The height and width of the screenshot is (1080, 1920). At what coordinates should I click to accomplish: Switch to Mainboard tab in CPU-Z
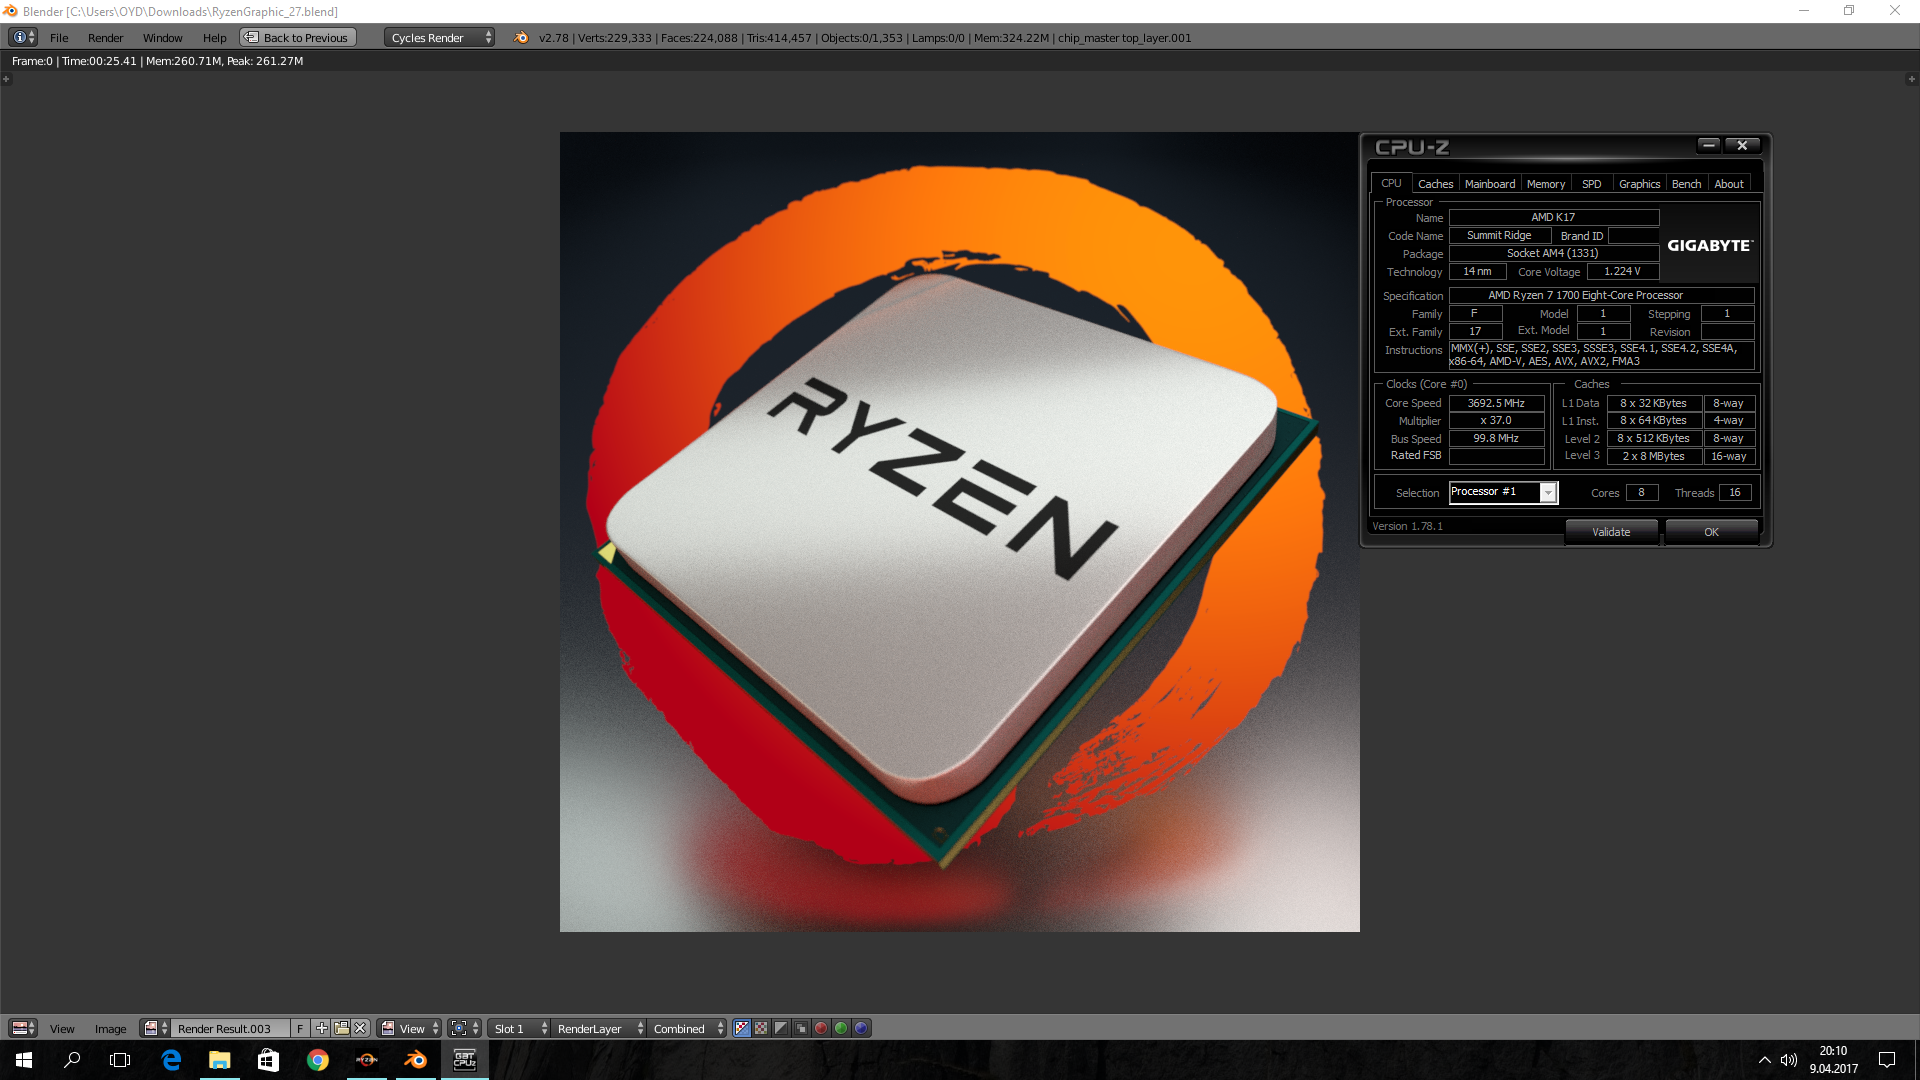[1489, 184]
